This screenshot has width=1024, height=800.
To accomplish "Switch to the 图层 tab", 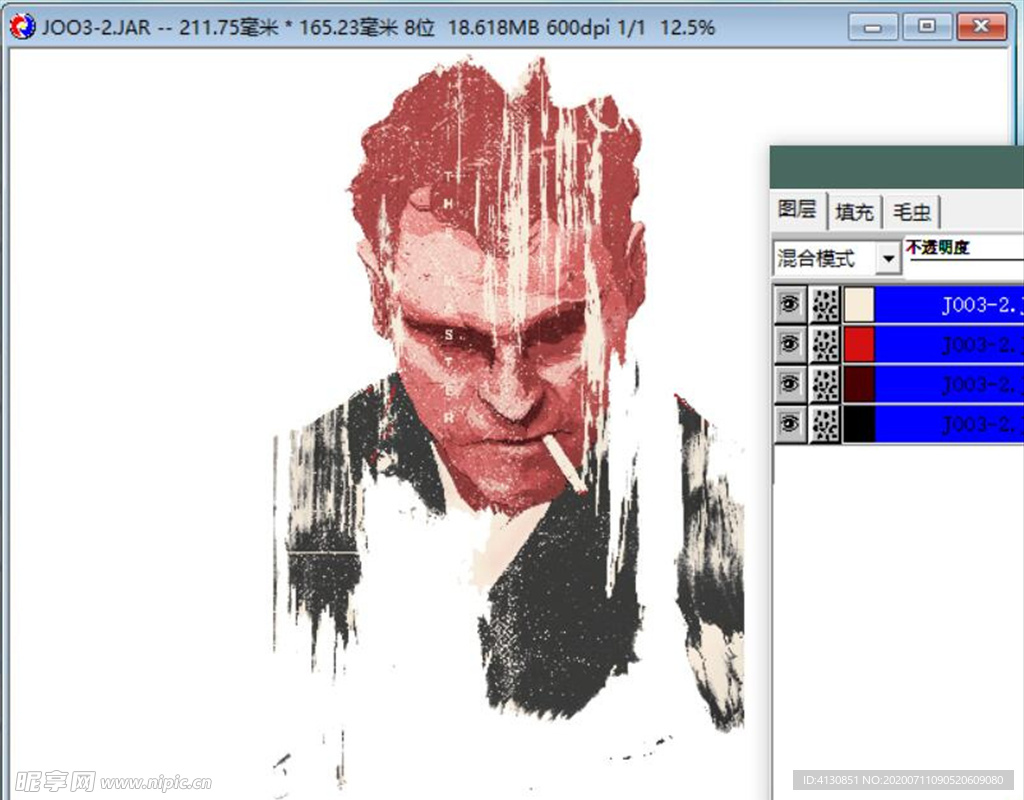I will pos(798,210).
